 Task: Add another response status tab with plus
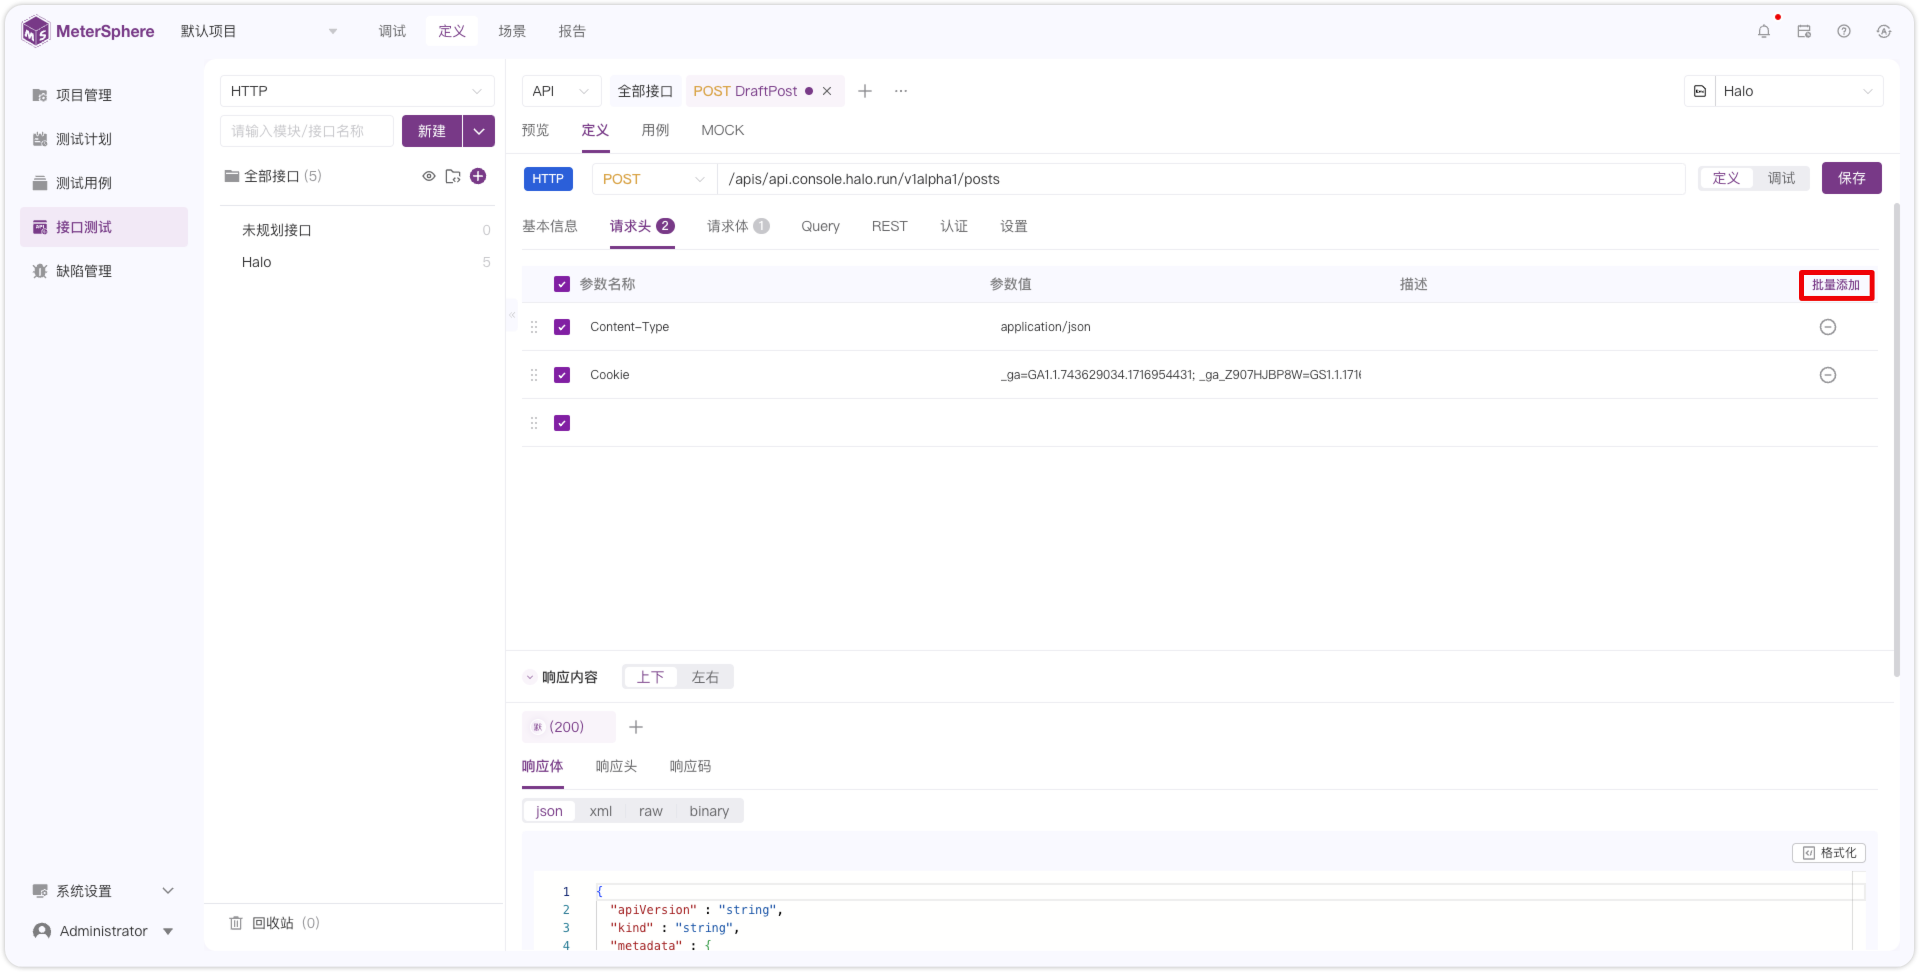tap(636, 727)
